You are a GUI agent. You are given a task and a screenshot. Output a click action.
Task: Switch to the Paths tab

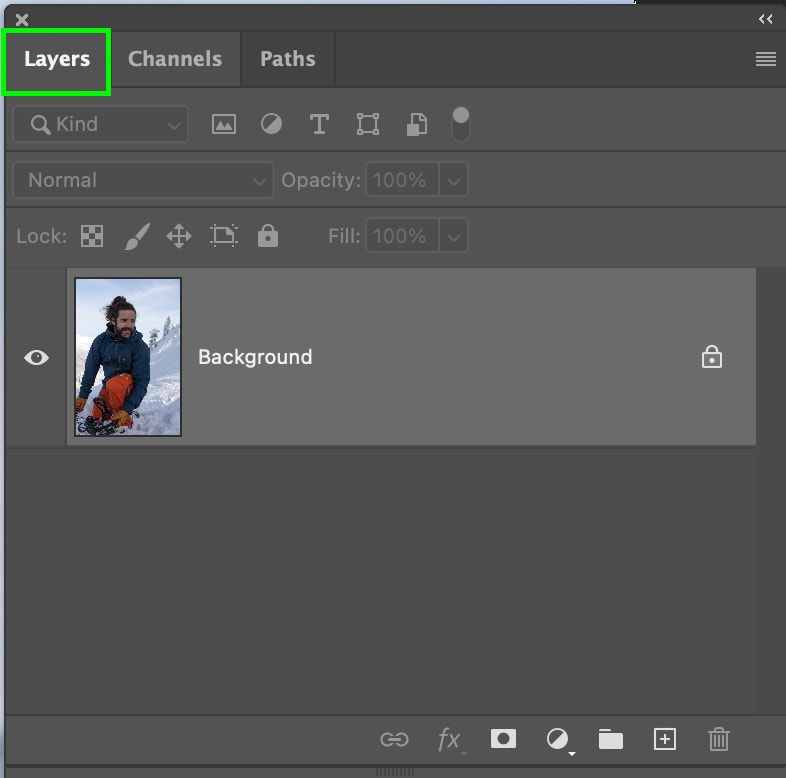288,59
